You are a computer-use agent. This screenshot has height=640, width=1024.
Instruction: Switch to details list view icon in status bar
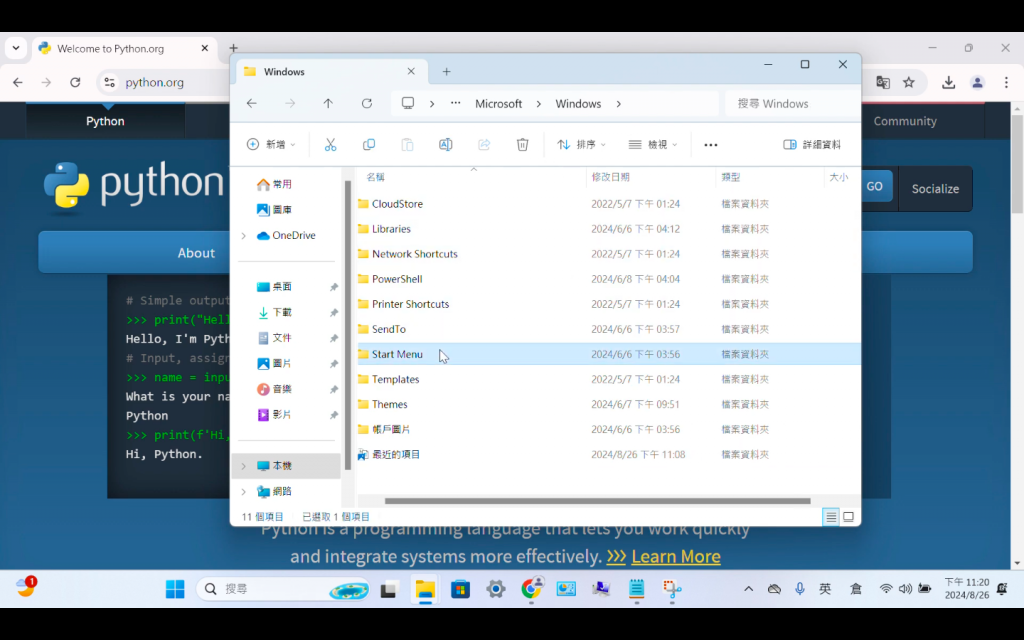831,517
